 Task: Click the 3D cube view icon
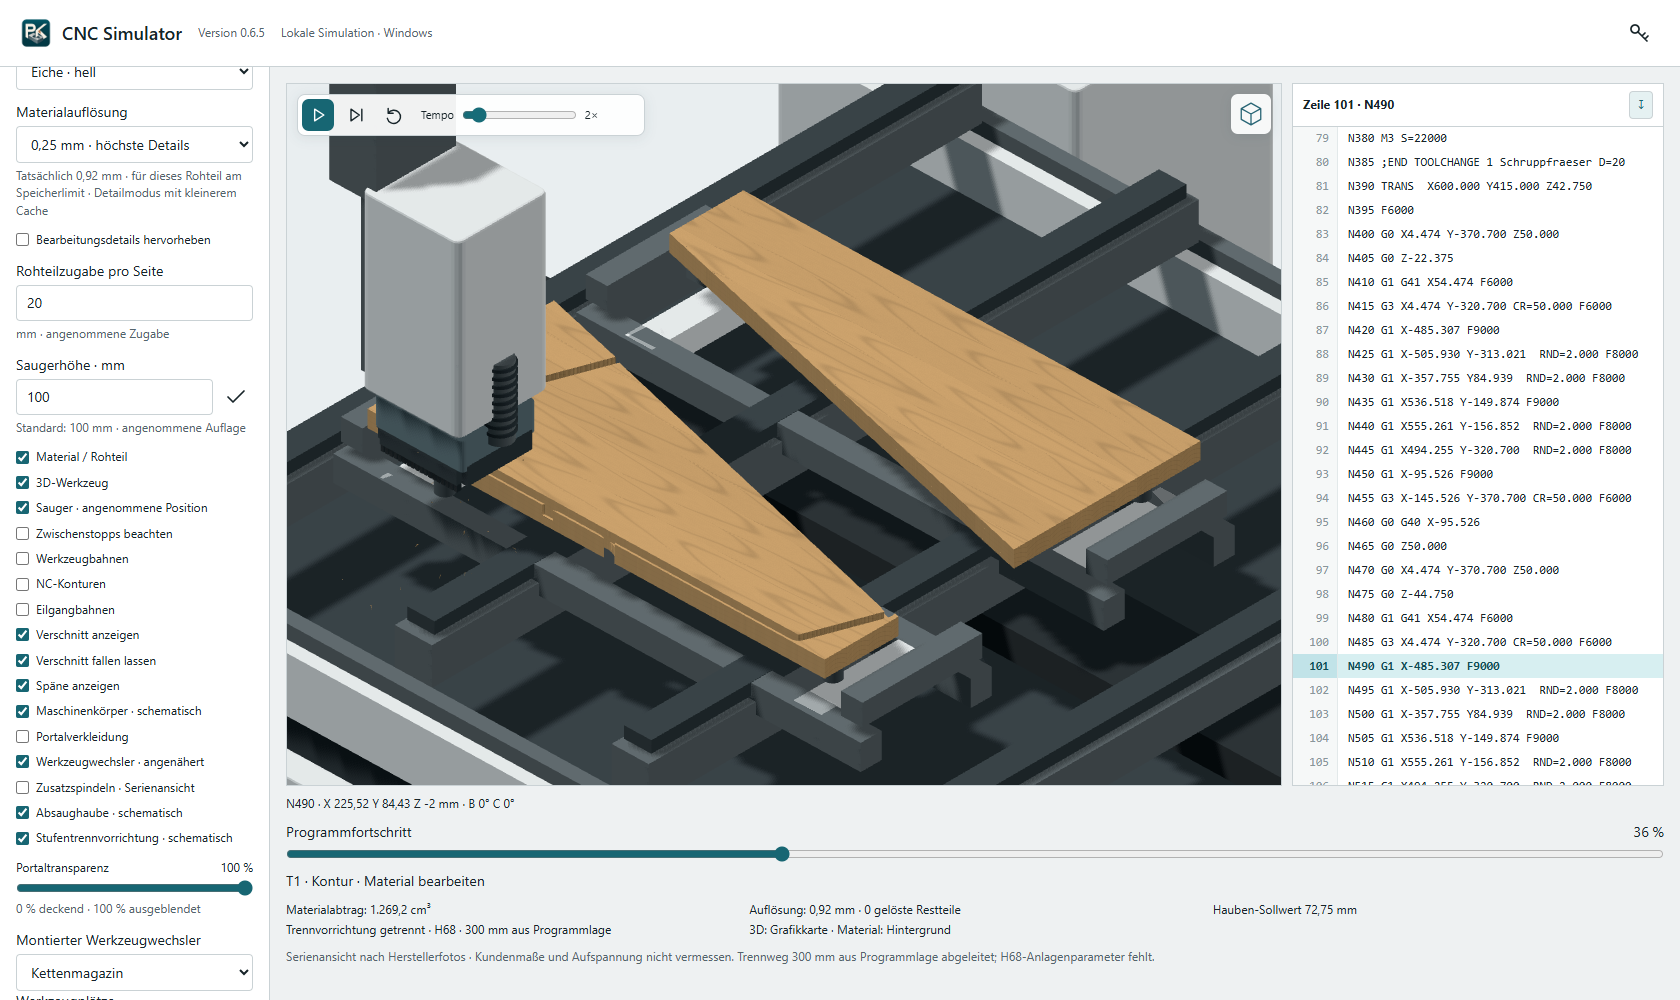pos(1251,114)
